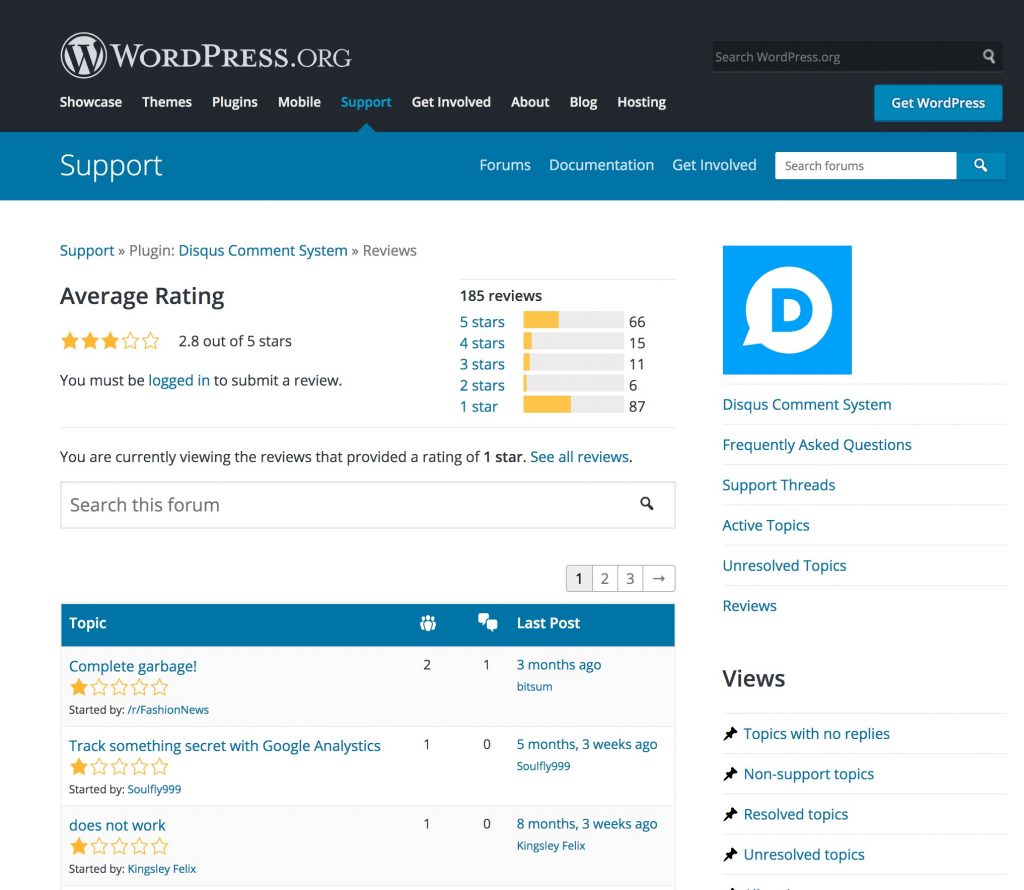Open Track something secret with Google Analystics
1024x890 pixels.
[x=225, y=746]
